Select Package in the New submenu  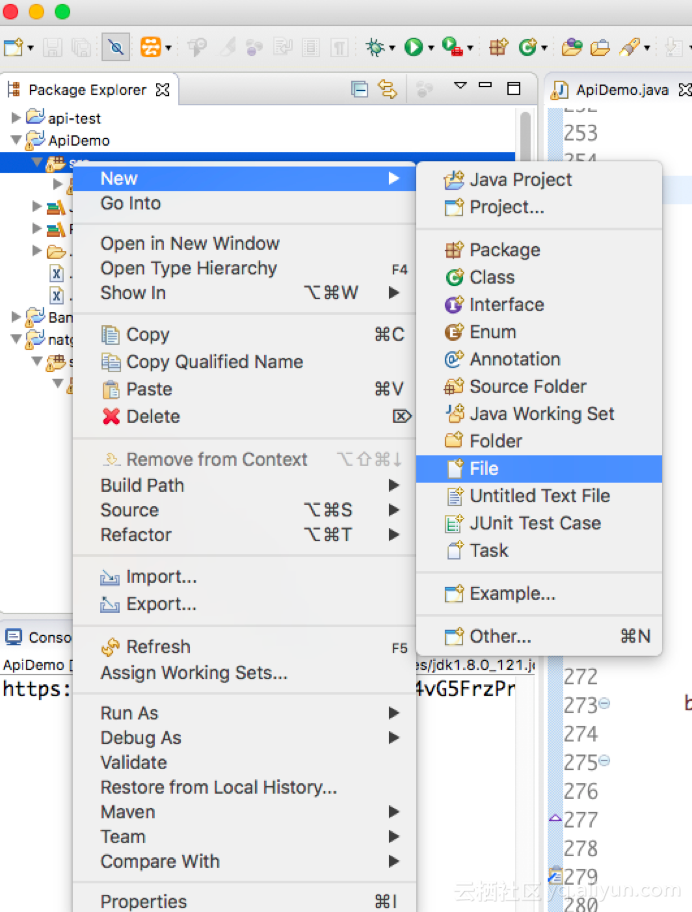click(539, 250)
